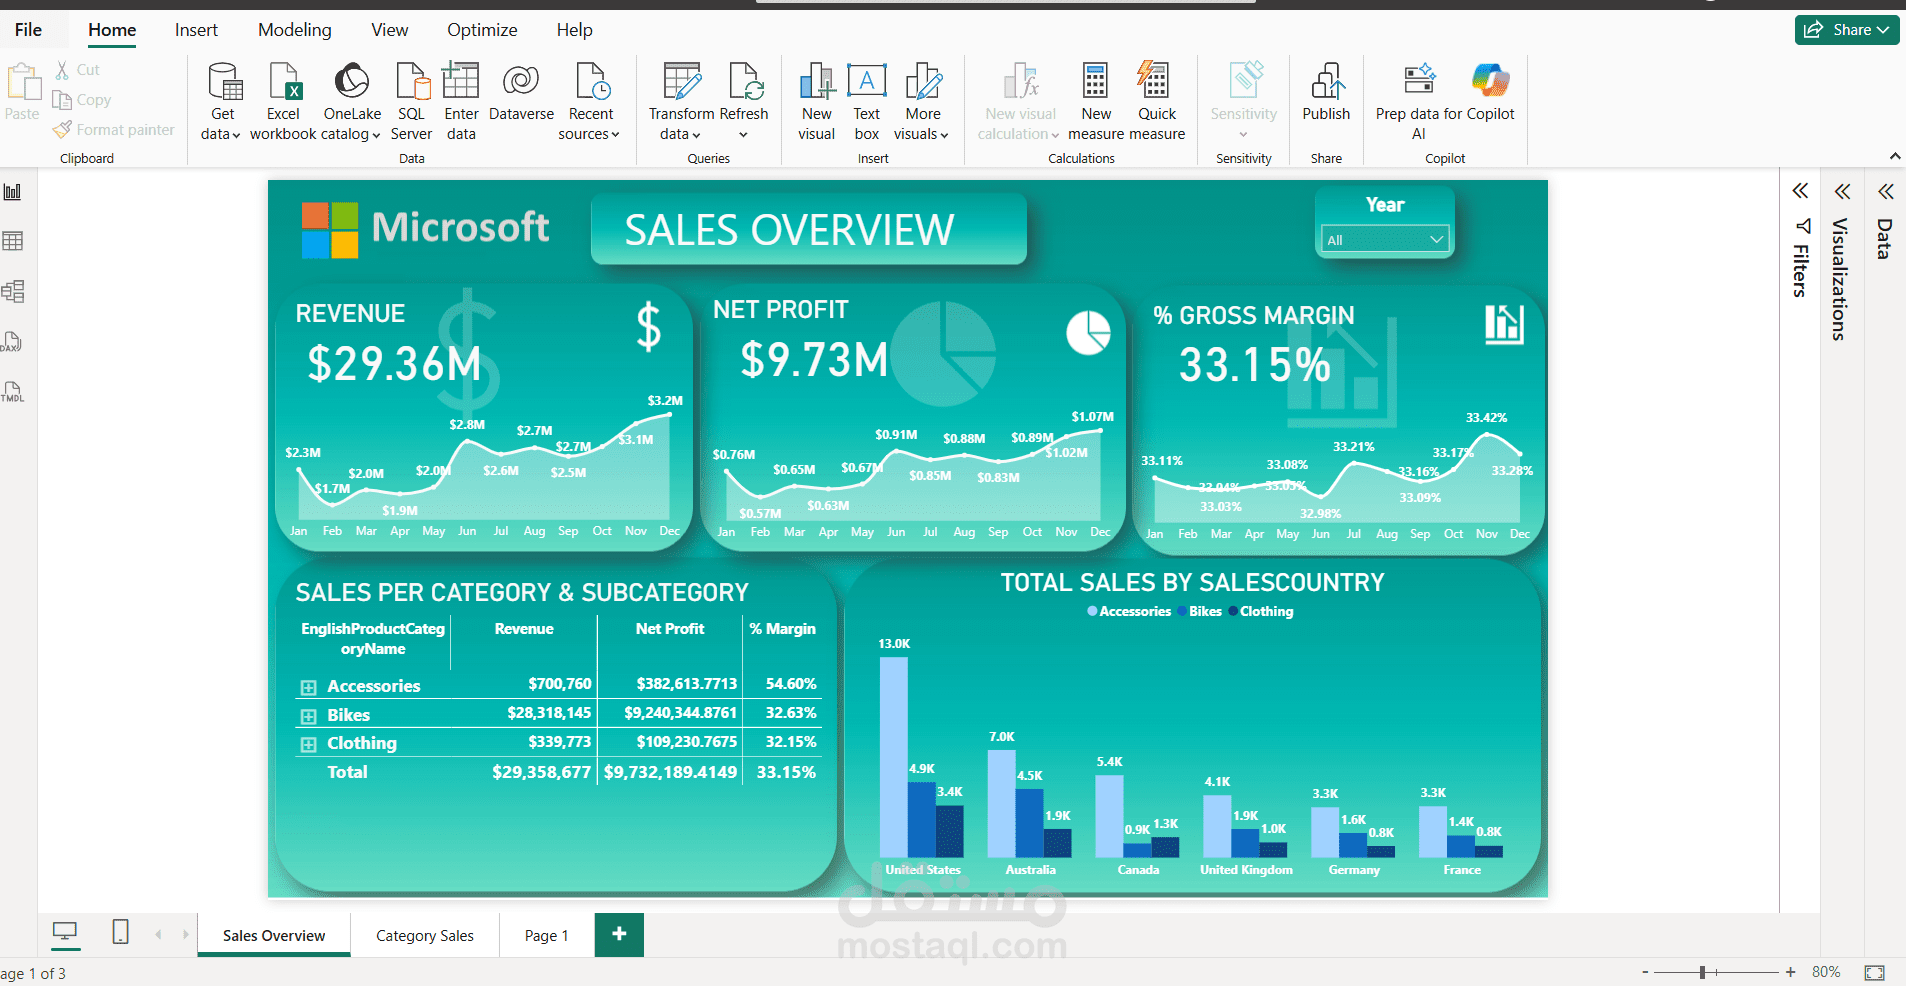
Task: Click Accessories legend color dot
Action: [1092, 611]
